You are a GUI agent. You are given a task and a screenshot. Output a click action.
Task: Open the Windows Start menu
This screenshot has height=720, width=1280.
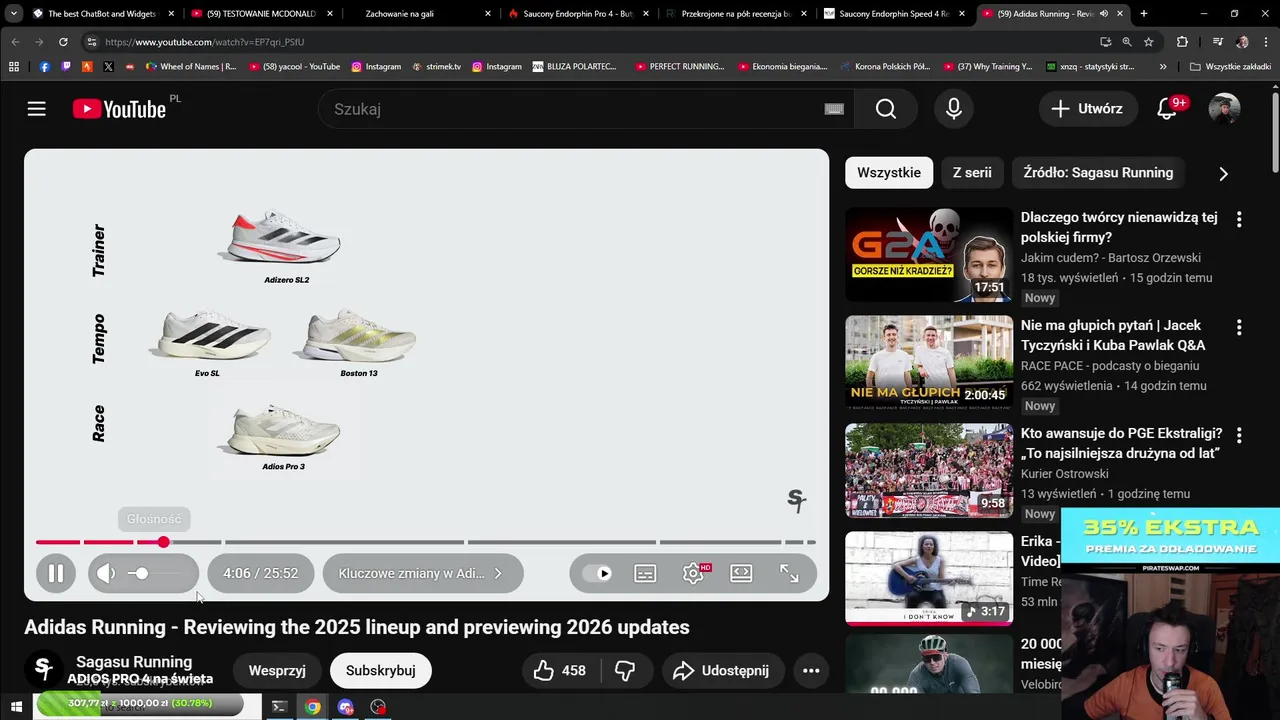16,707
